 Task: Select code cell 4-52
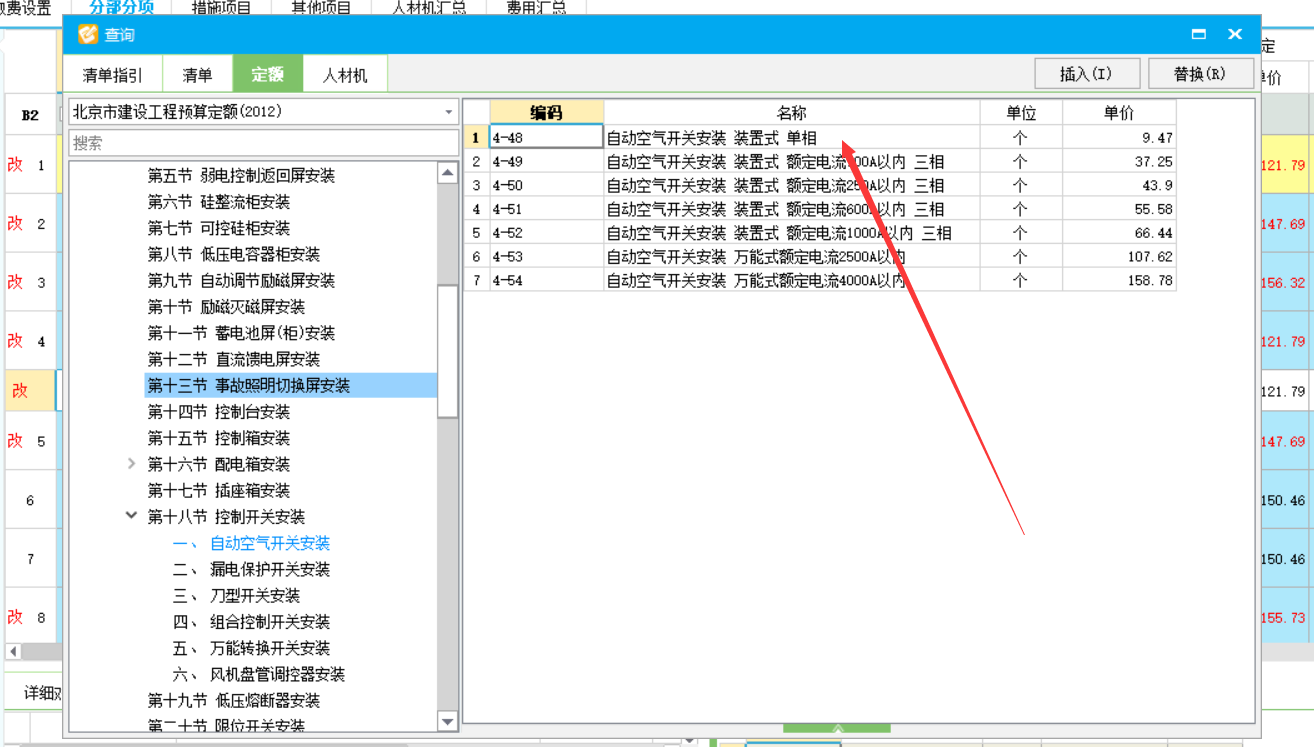point(546,233)
